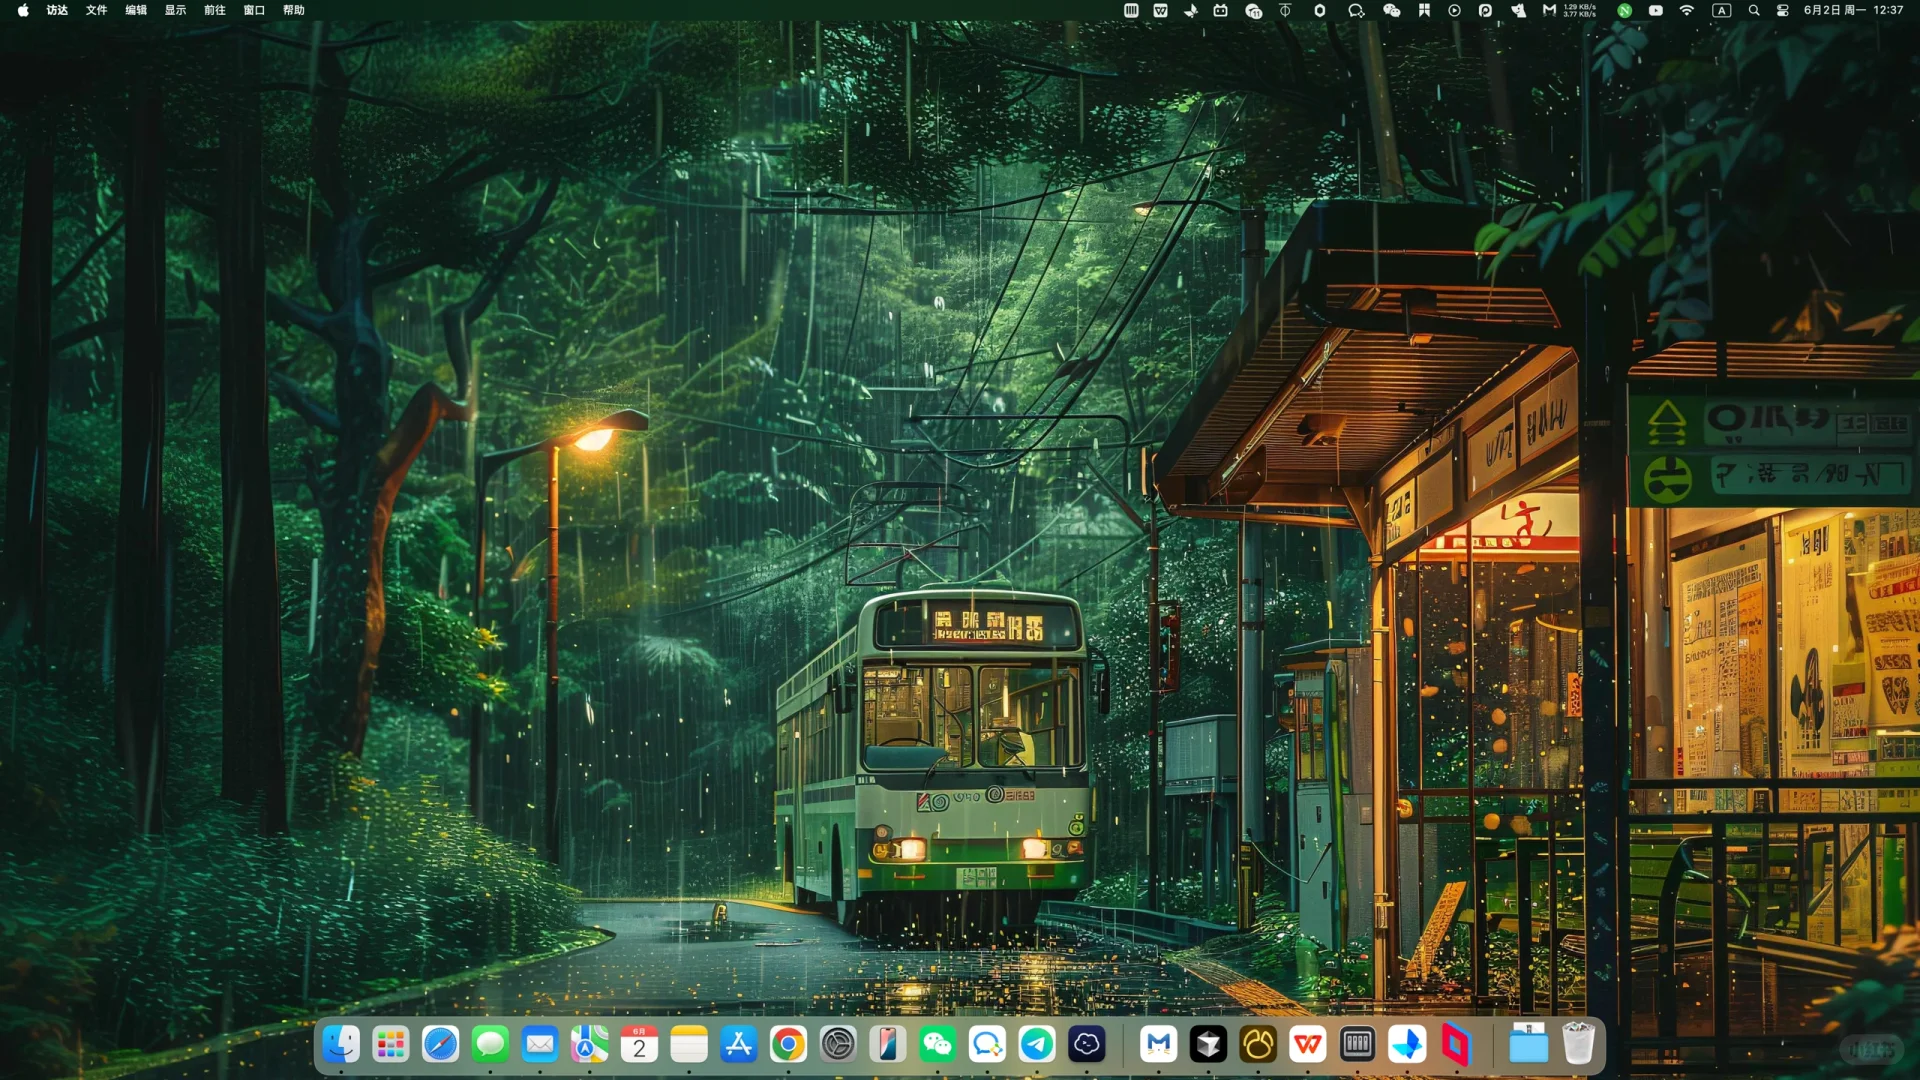Open the Mail app in the Dock
This screenshot has height=1080, width=1920.
540,1044
